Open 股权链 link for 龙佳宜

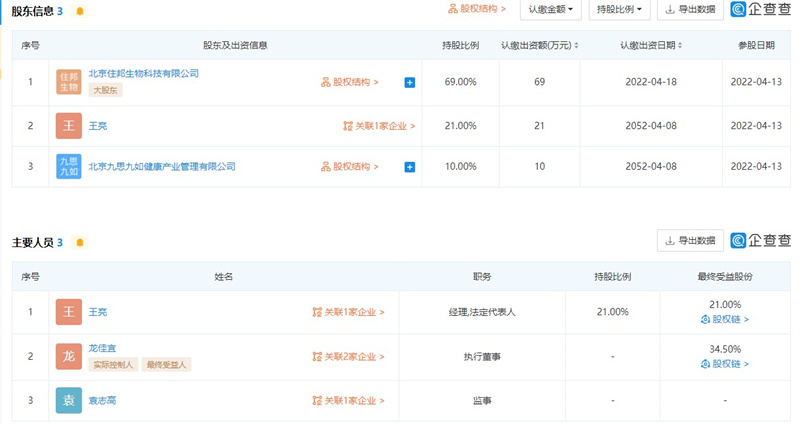[724, 364]
